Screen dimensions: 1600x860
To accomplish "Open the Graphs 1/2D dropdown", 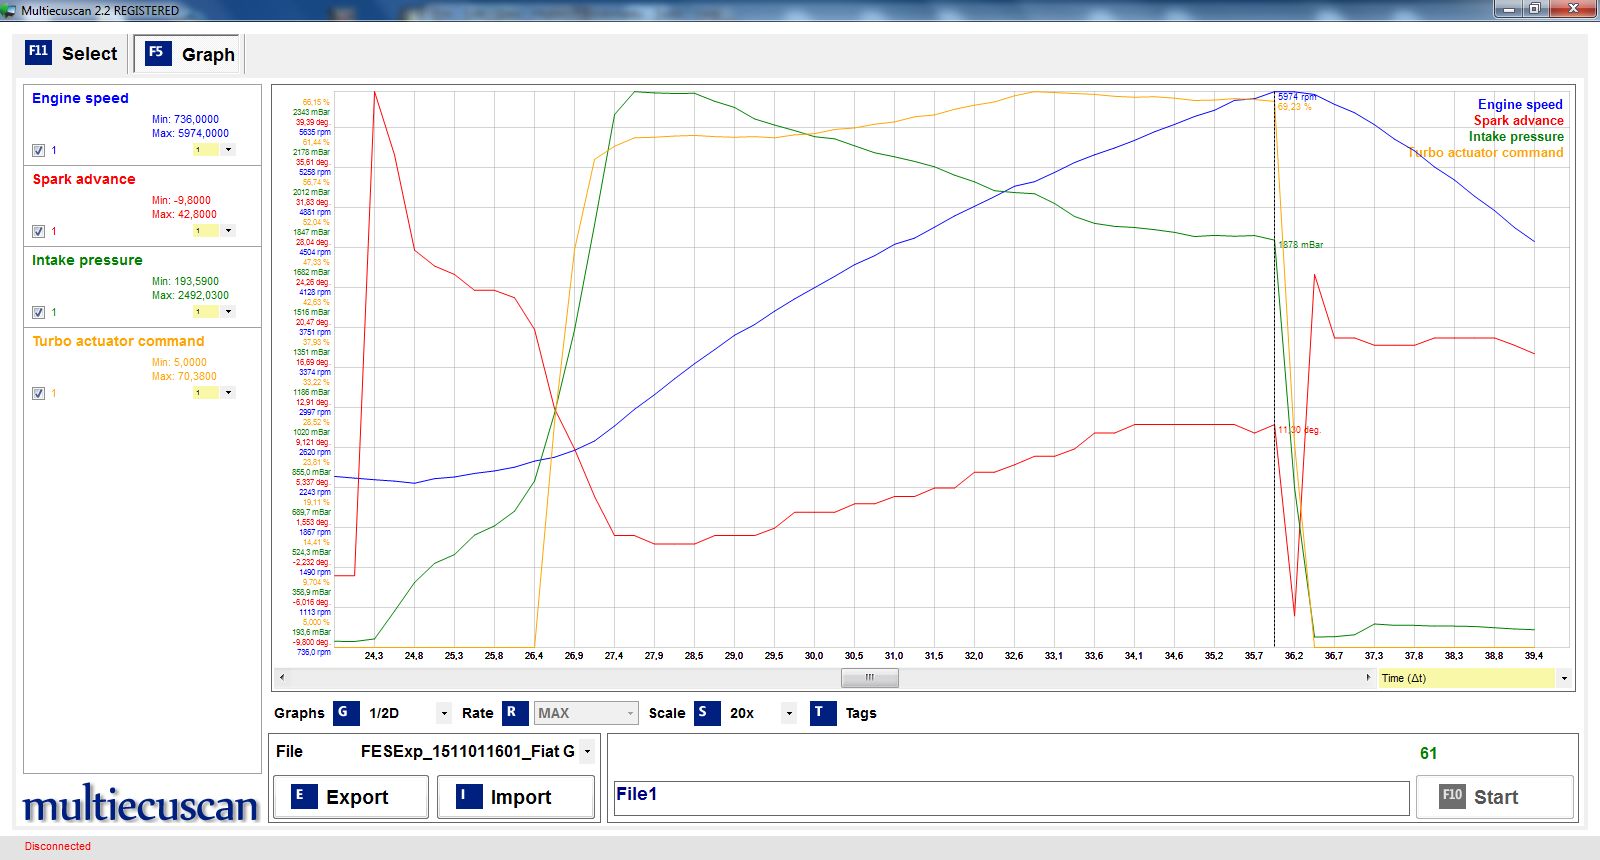I will (444, 713).
